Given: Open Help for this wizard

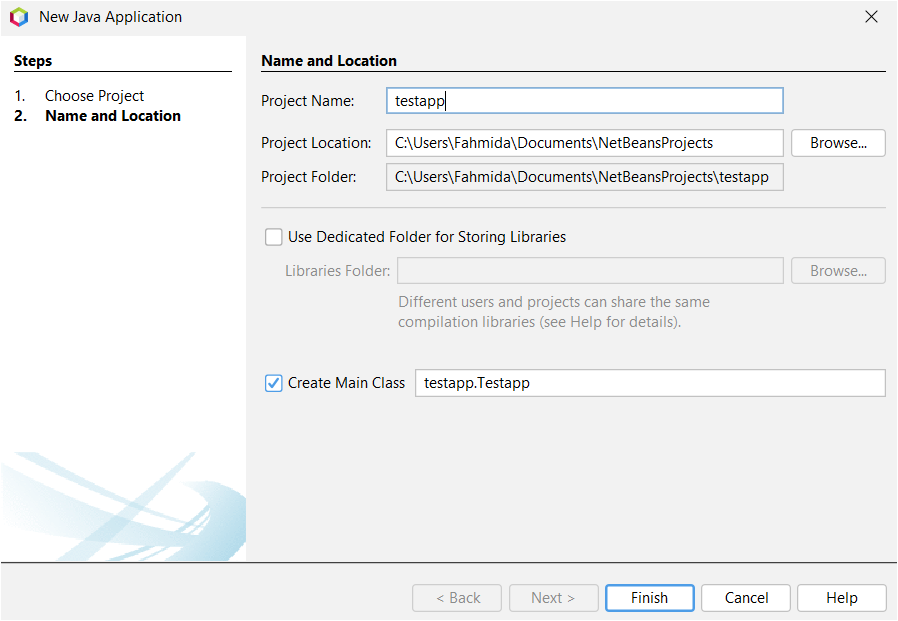Looking at the screenshot, I should [841, 597].
